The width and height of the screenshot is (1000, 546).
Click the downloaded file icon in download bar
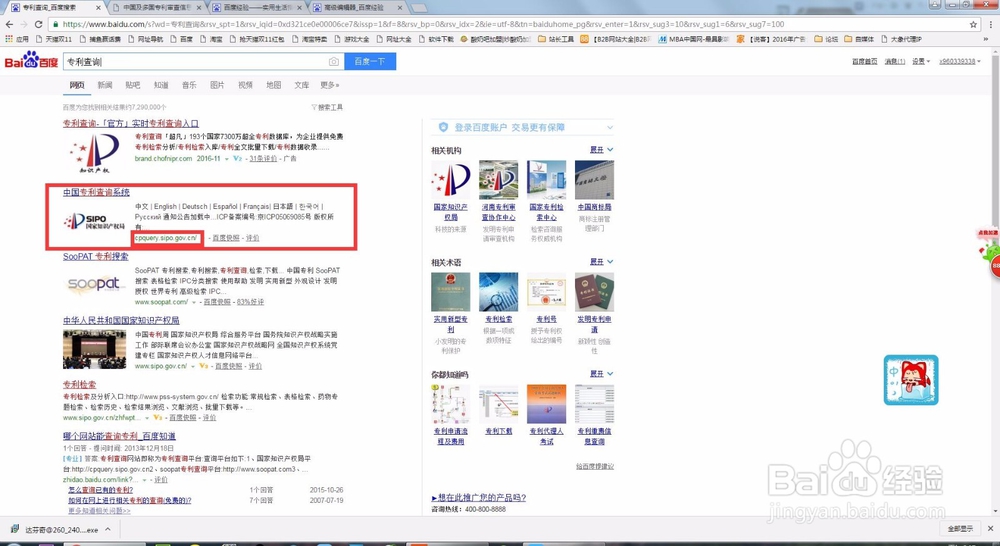[x=16, y=529]
